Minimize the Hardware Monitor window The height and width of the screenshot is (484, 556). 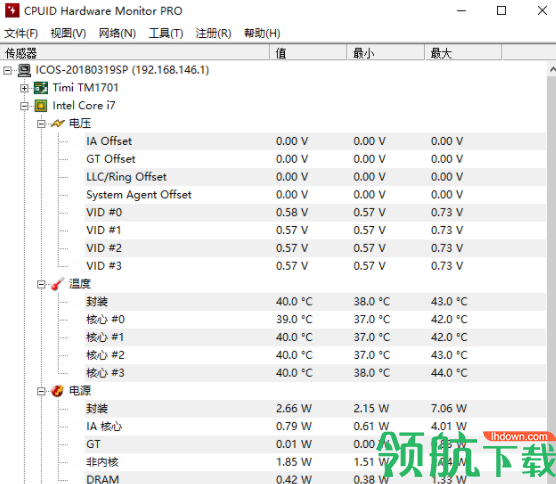461,11
